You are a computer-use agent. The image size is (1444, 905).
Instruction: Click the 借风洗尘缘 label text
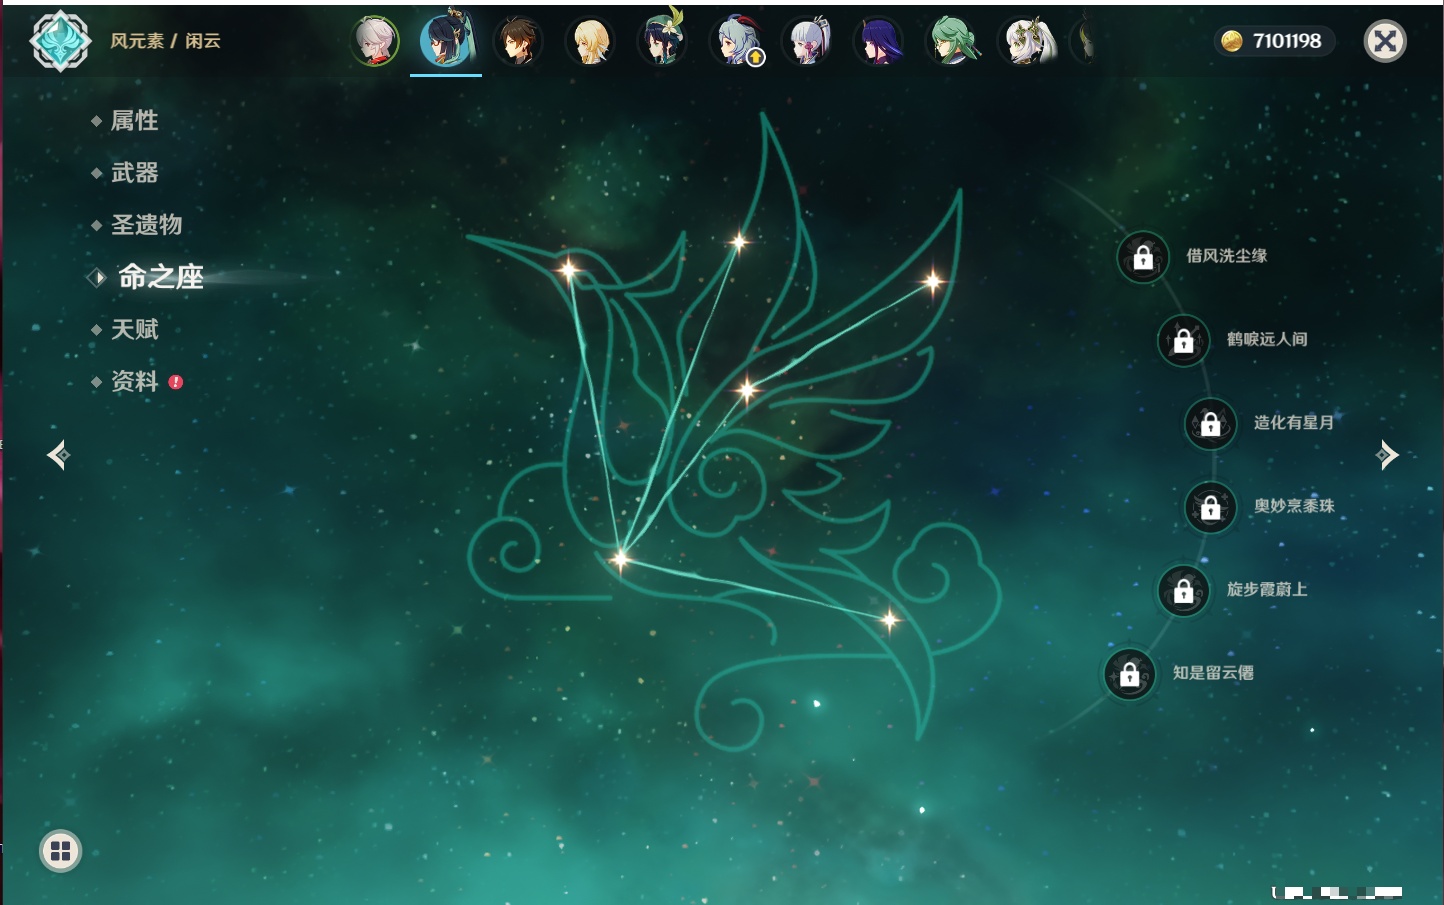coord(1226,256)
